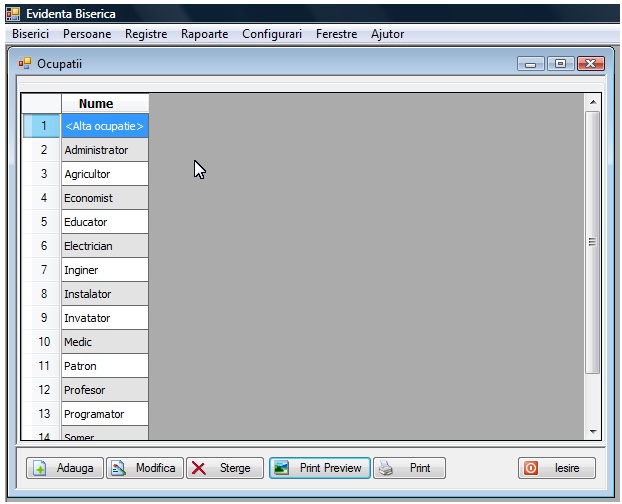Click the Print button with printer icon
Image resolution: width=622 pixels, height=504 pixels.
409,468
